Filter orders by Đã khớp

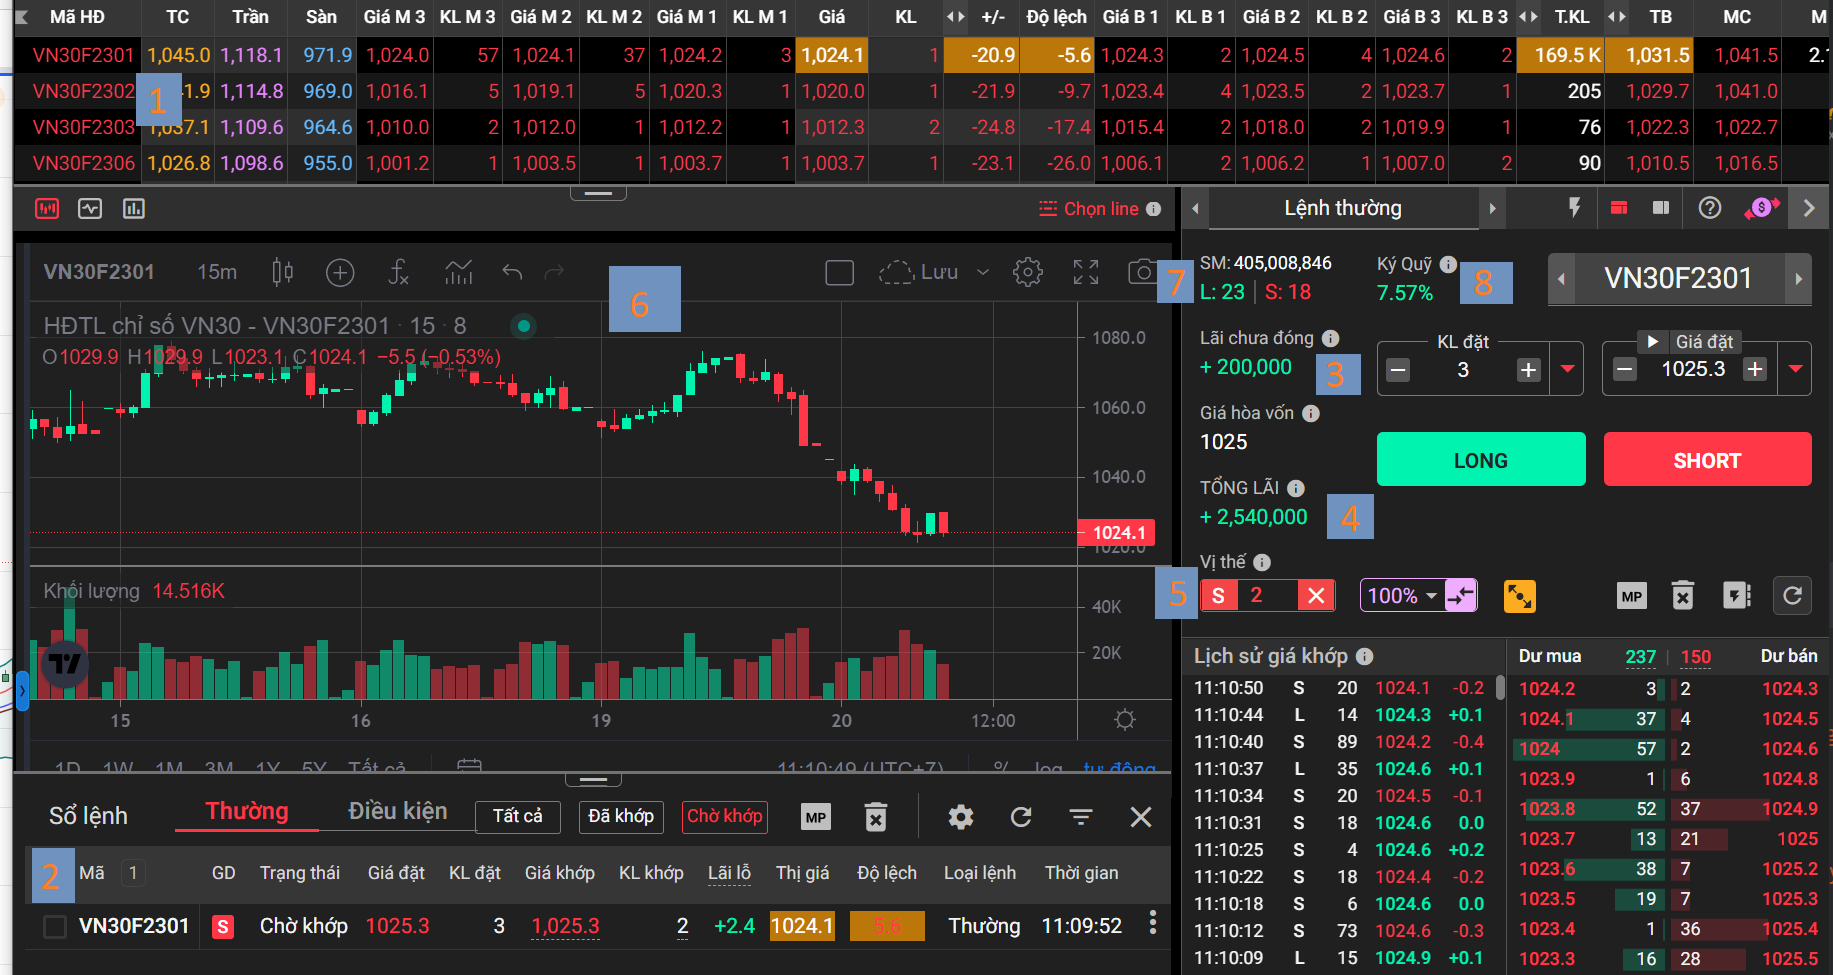pyautogui.click(x=621, y=816)
